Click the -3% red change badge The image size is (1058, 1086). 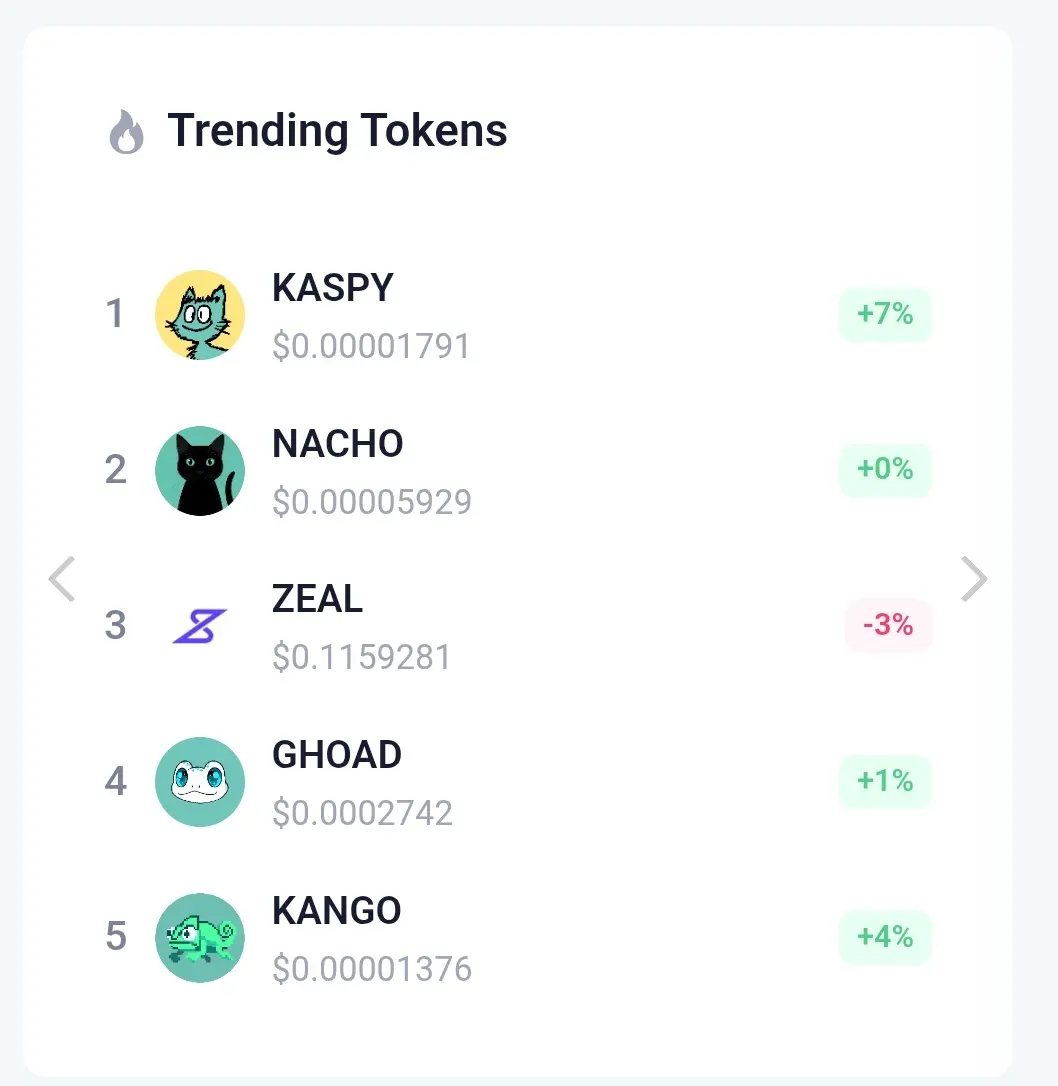pos(888,625)
